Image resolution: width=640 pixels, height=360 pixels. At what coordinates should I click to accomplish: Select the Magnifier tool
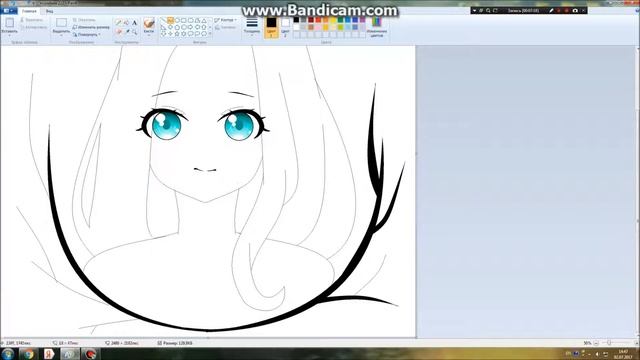(134, 31)
